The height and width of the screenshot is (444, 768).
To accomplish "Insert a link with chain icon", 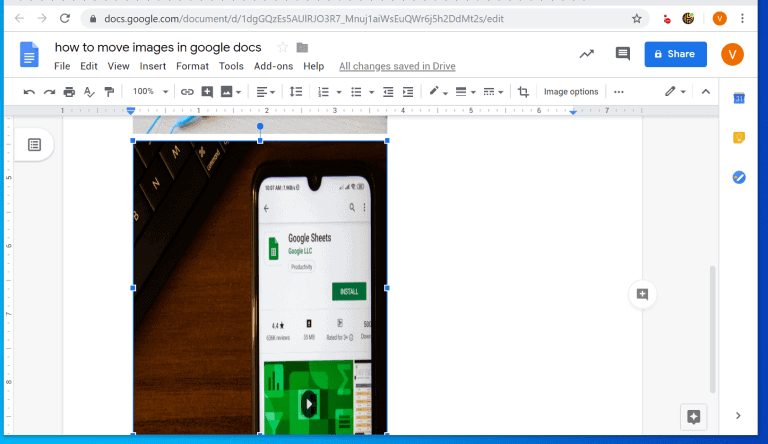I will (x=187, y=92).
